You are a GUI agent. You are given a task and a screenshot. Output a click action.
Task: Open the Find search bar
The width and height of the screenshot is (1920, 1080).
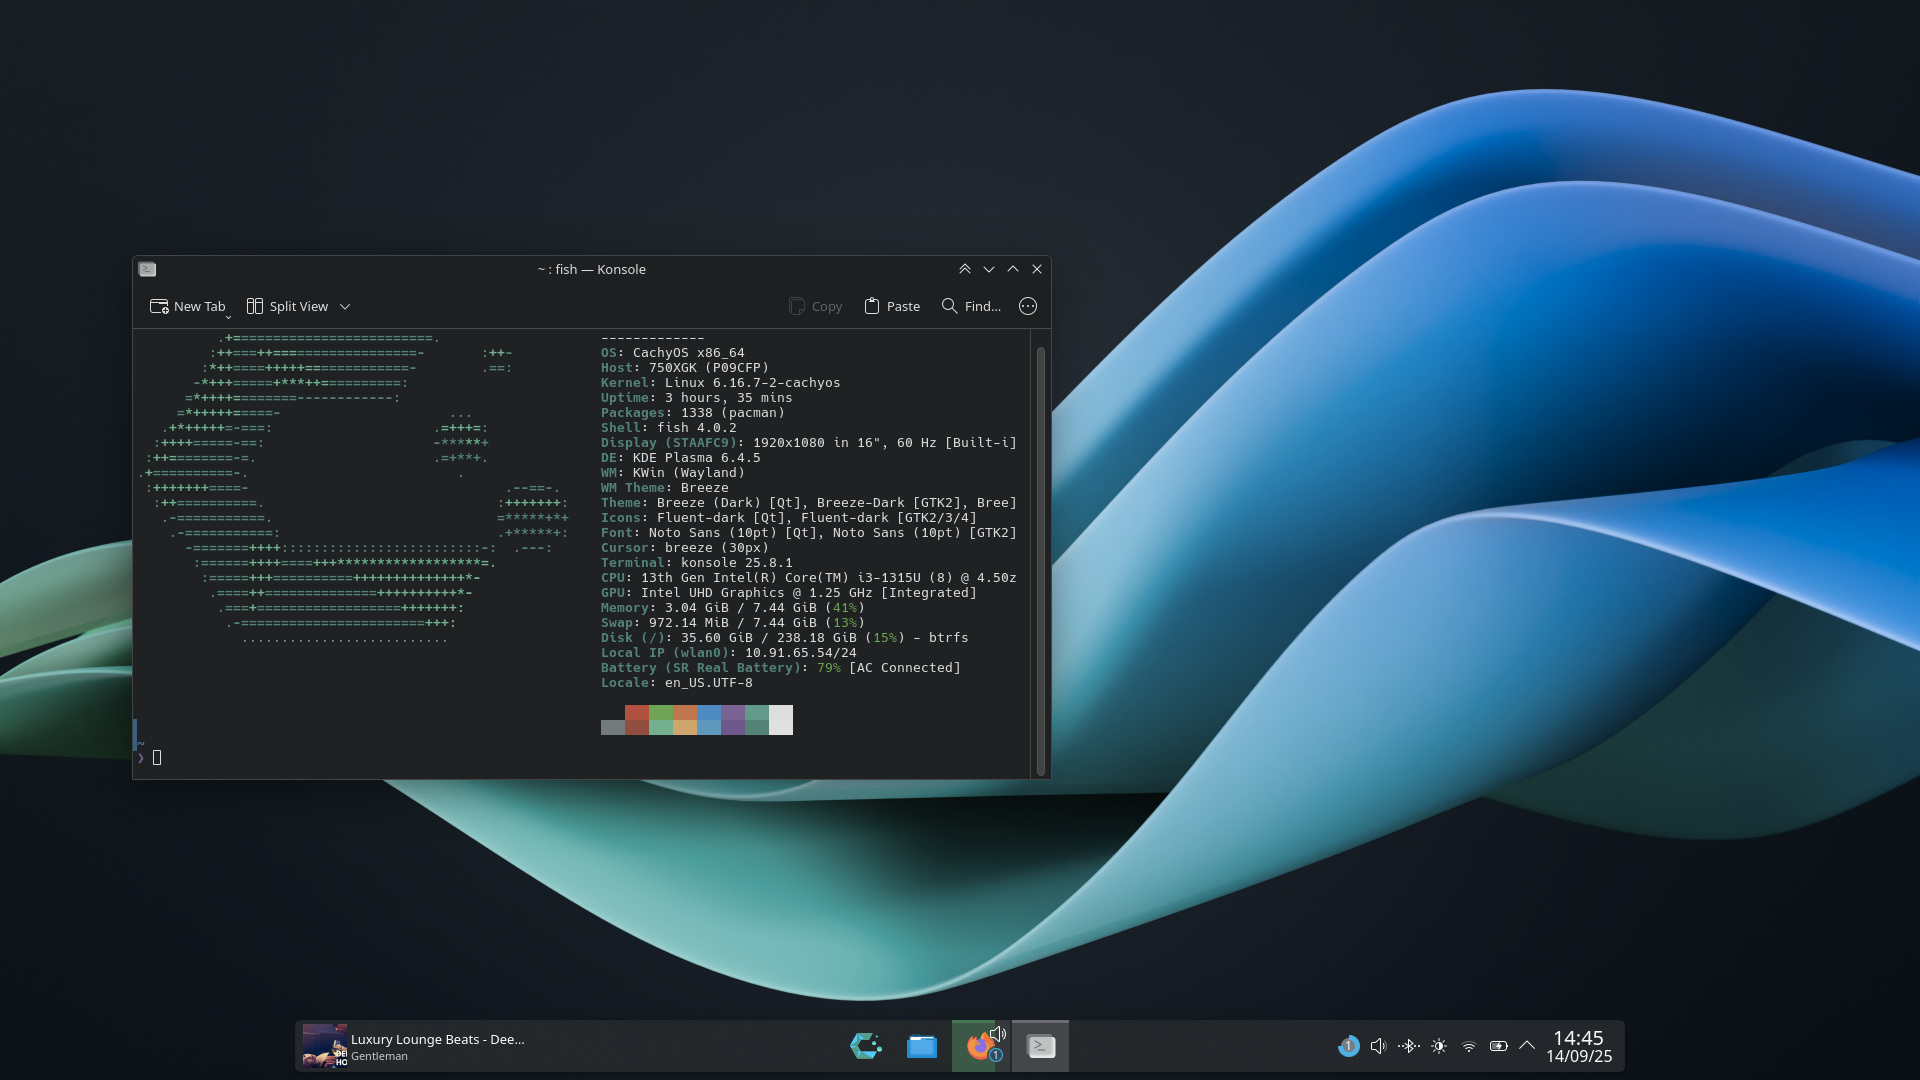[x=971, y=306]
